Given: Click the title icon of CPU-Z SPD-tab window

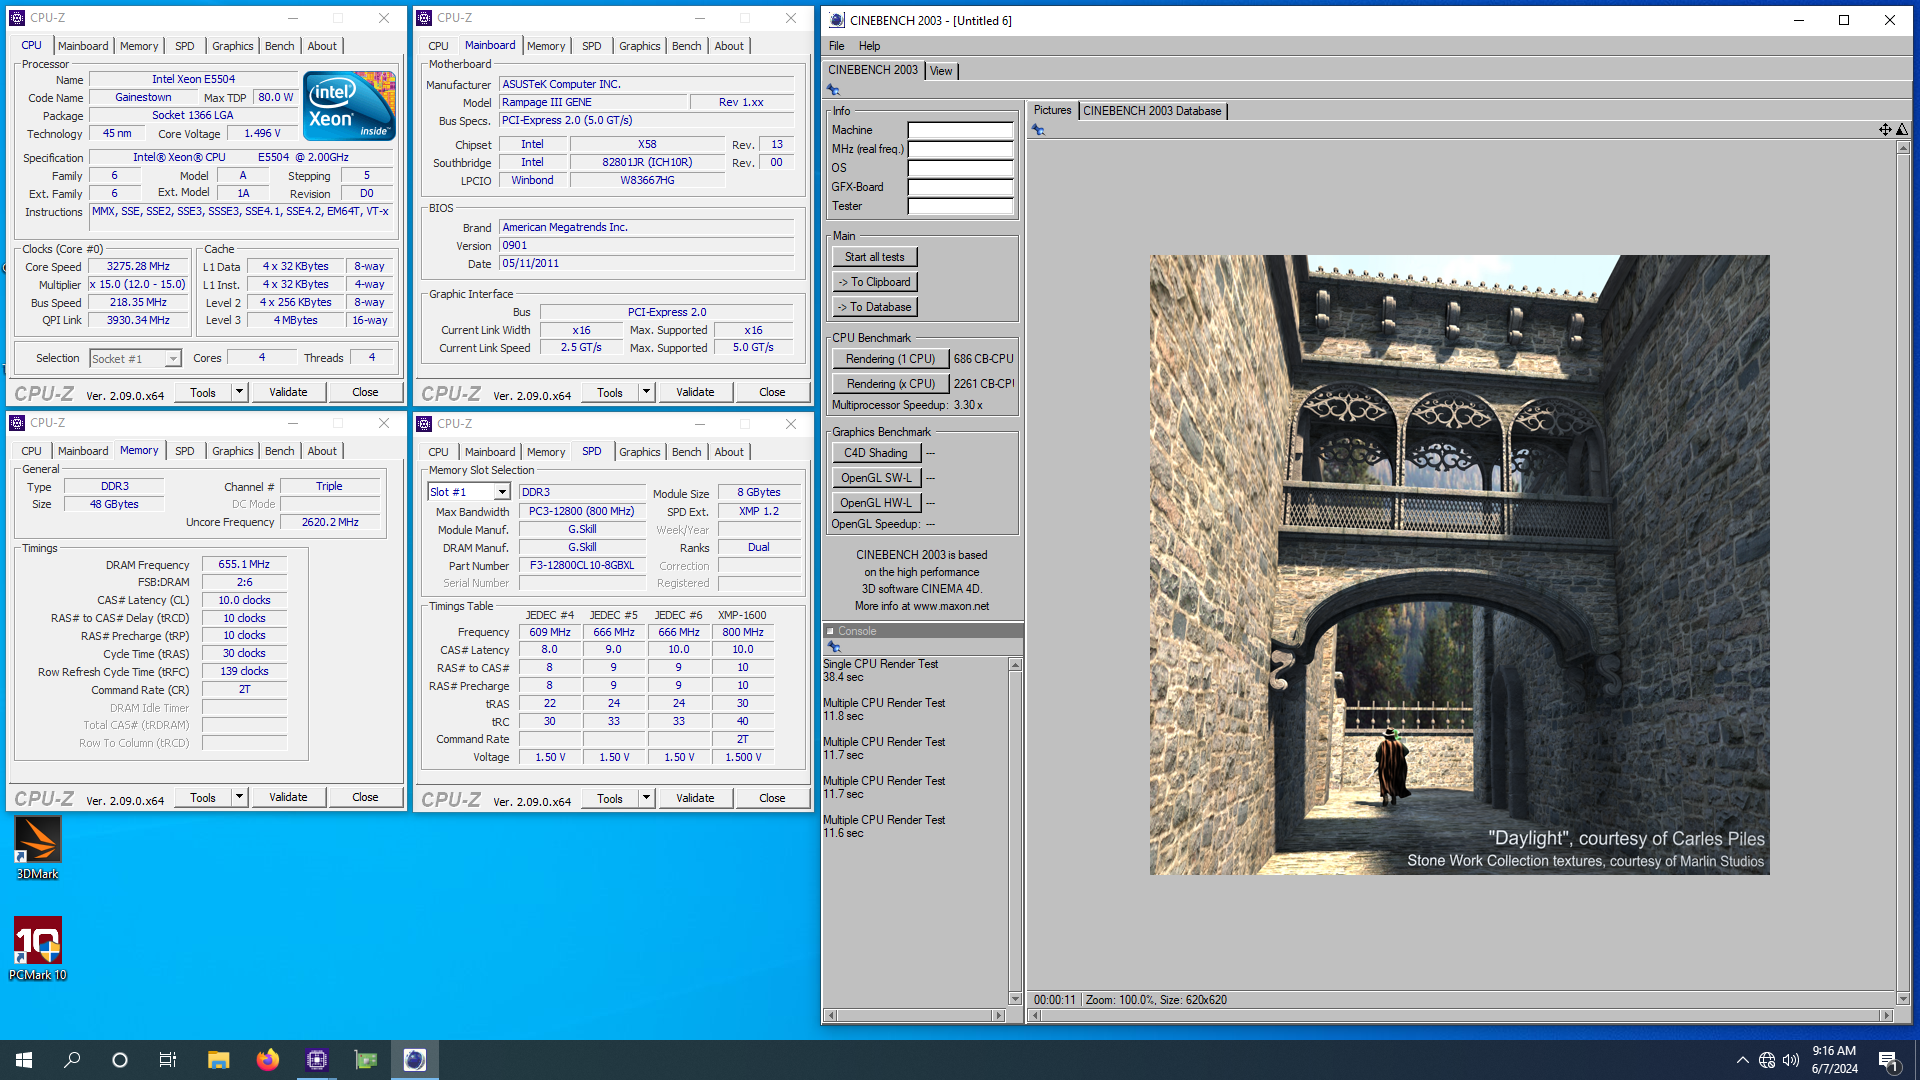Looking at the screenshot, I should coord(424,424).
